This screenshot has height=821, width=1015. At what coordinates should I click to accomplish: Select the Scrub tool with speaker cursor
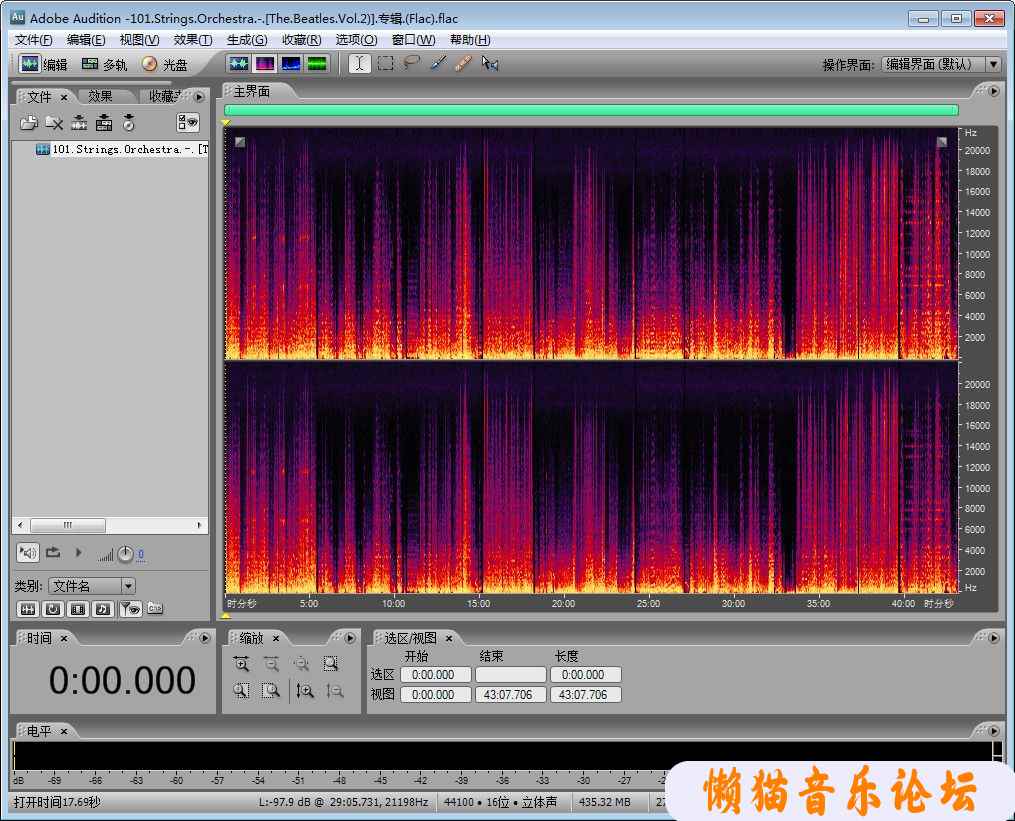tap(490, 63)
